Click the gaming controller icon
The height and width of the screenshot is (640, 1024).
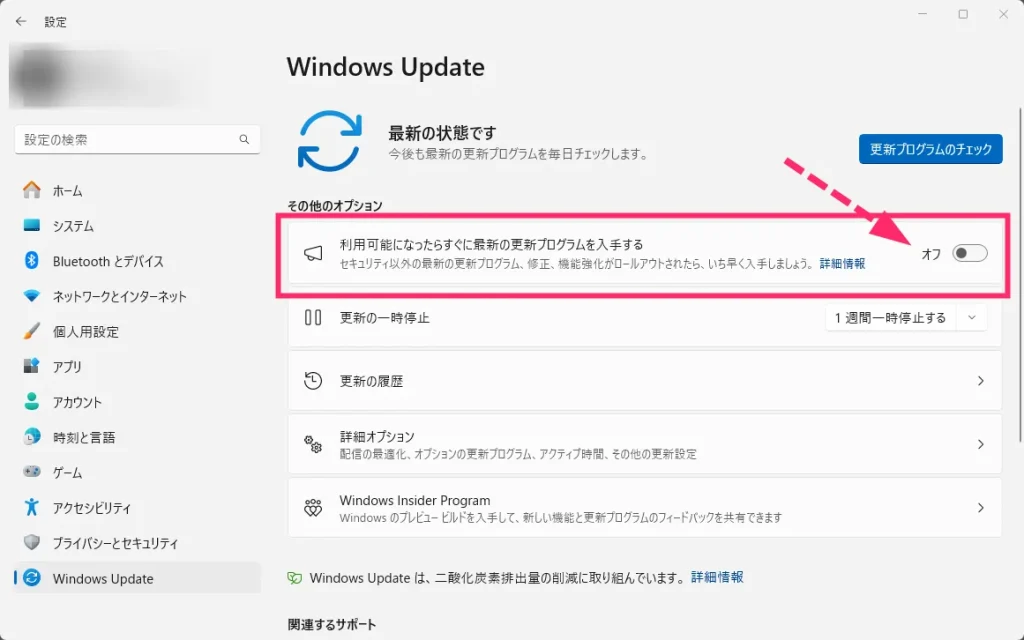tap(31, 472)
